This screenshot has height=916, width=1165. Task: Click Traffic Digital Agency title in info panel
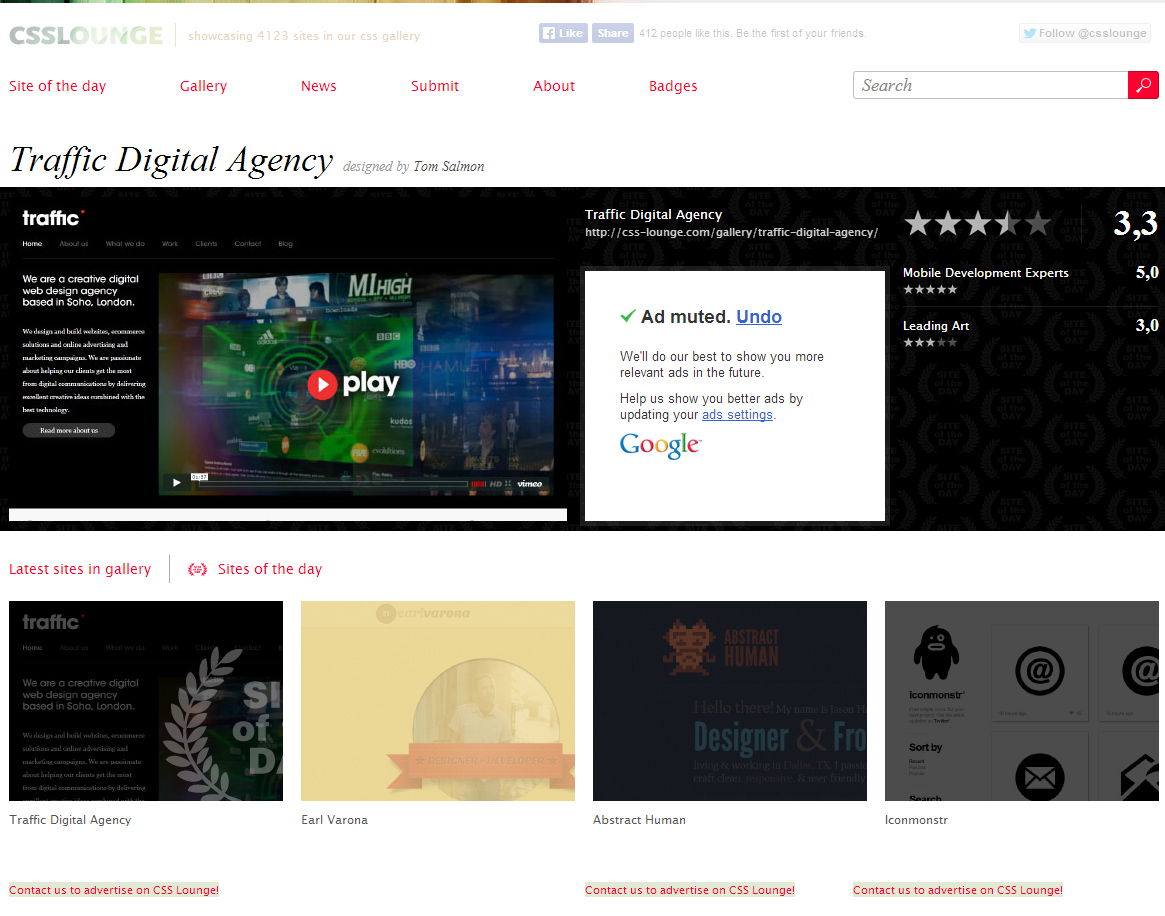(653, 214)
